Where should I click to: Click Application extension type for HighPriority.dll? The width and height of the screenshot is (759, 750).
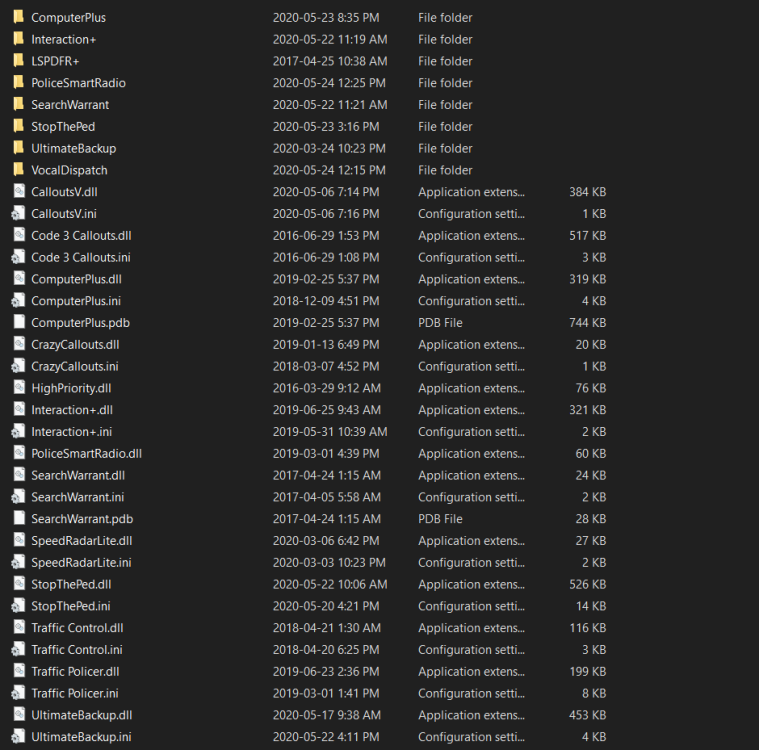[x=471, y=388]
